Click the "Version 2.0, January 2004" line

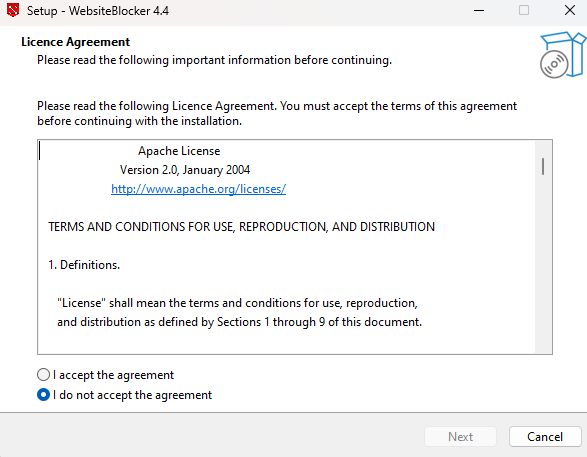(185, 170)
